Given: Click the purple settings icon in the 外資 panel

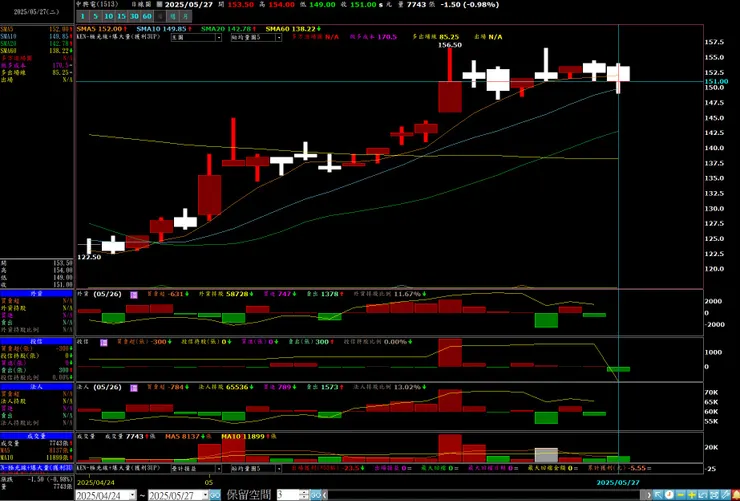Looking at the screenshot, I should click(134, 294).
